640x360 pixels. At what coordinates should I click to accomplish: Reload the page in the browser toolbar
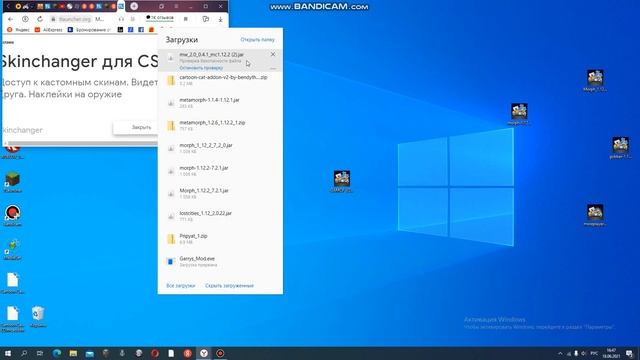pyautogui.click(x=40, y=19)
